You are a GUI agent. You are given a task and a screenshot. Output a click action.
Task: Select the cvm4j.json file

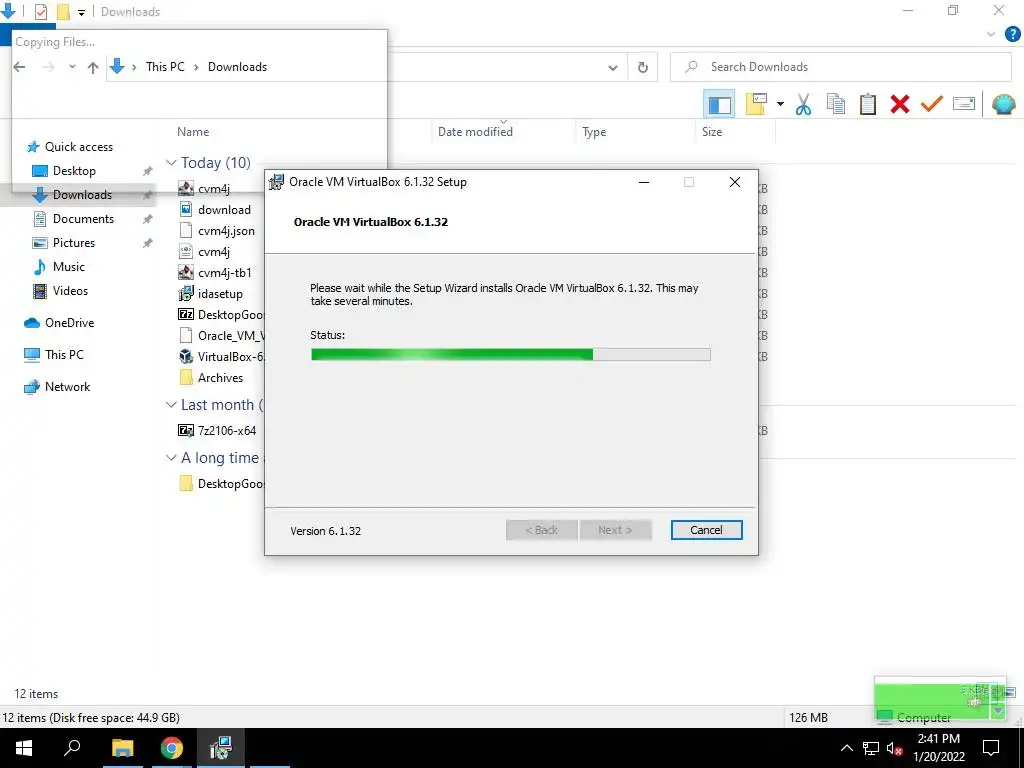click(226, 231)
